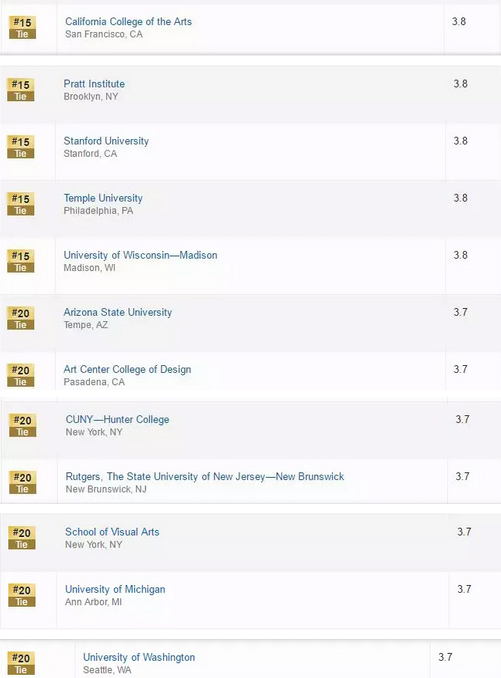
Task: Select 'San Francisco, CA' location text
Action: click(104, 34)
